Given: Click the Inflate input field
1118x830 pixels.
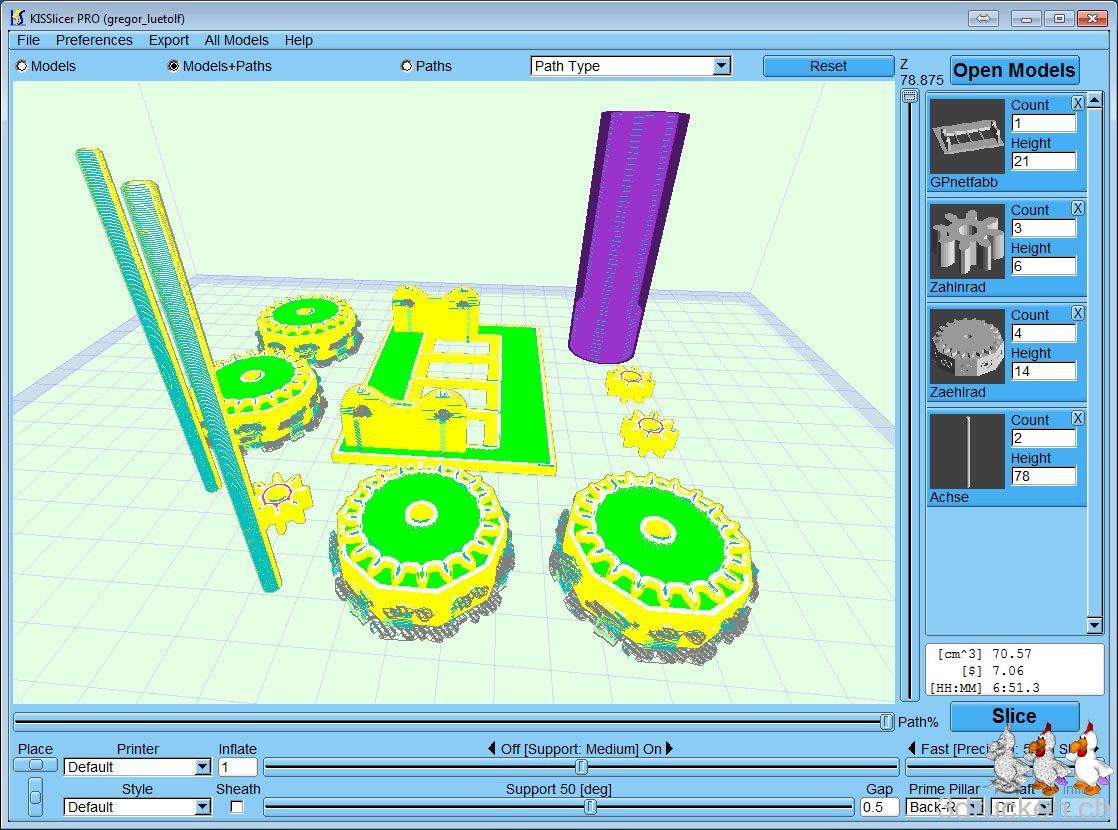Looking at the screenshot, I should pos(237,767).
